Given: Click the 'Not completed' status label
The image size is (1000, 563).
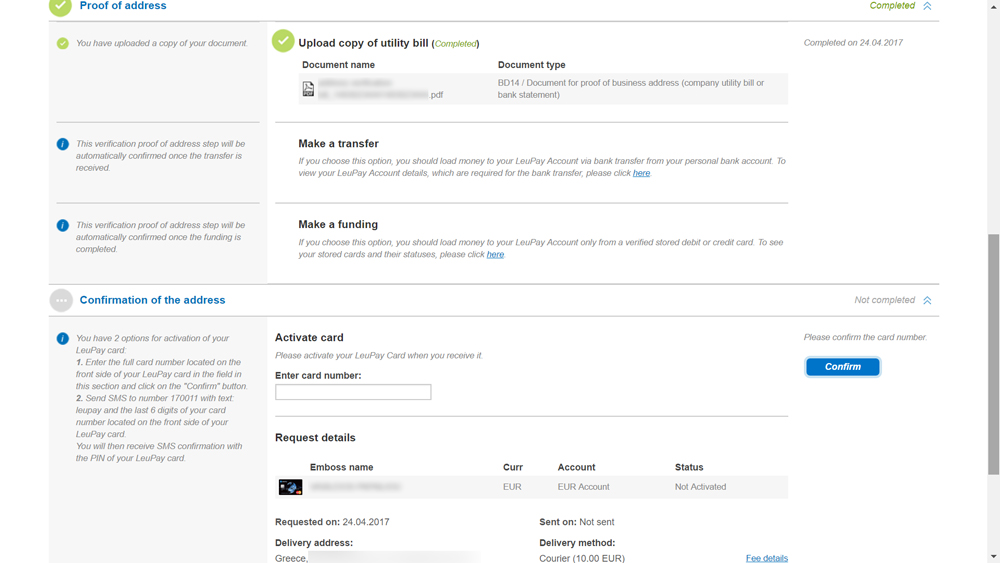Looking at the screenshot, I should click(x=884, y=300).
